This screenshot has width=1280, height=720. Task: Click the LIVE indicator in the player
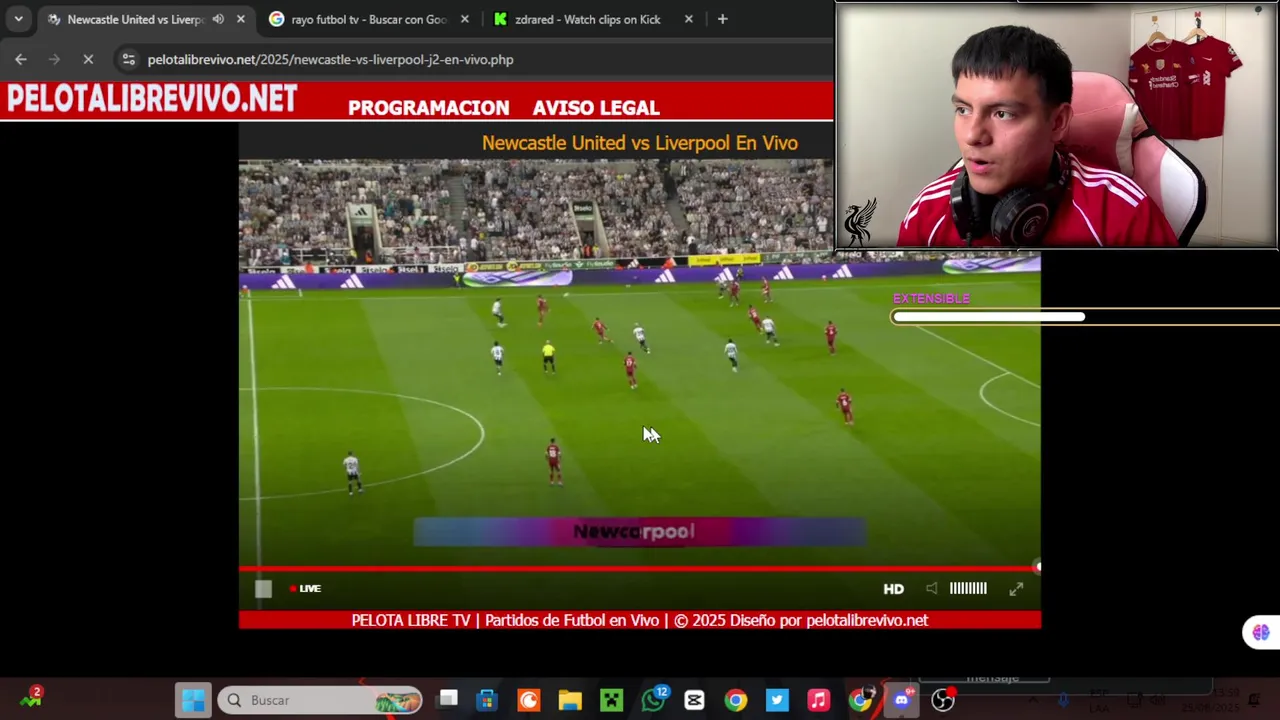click(305, 588)
